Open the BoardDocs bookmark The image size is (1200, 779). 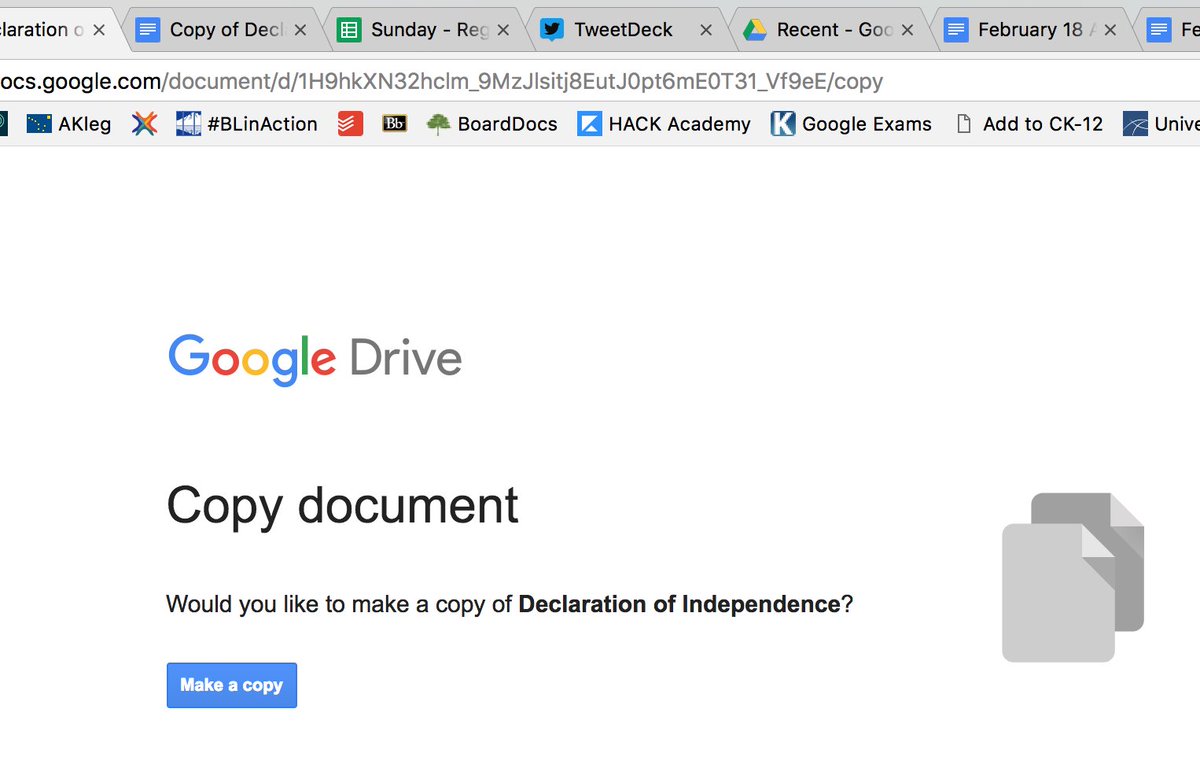coord(491,124)
